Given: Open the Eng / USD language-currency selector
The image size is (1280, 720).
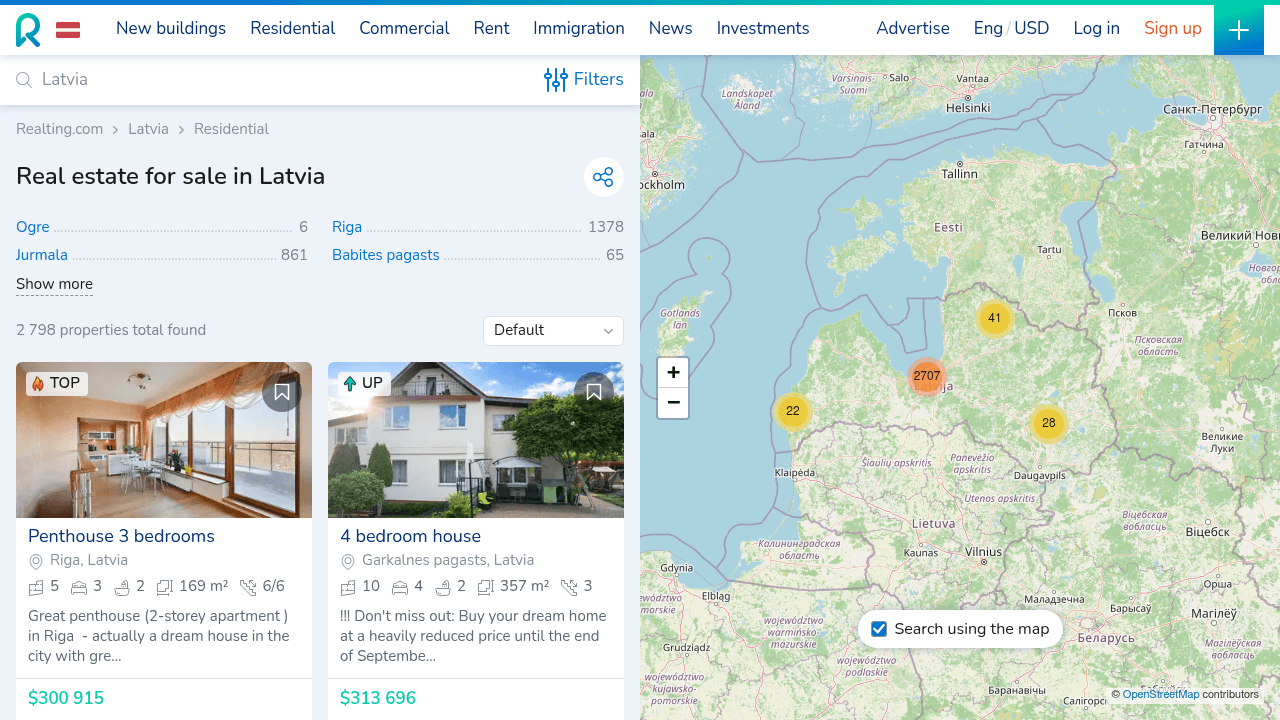Looking at the screenshot, I should [x=1011, y=28].
